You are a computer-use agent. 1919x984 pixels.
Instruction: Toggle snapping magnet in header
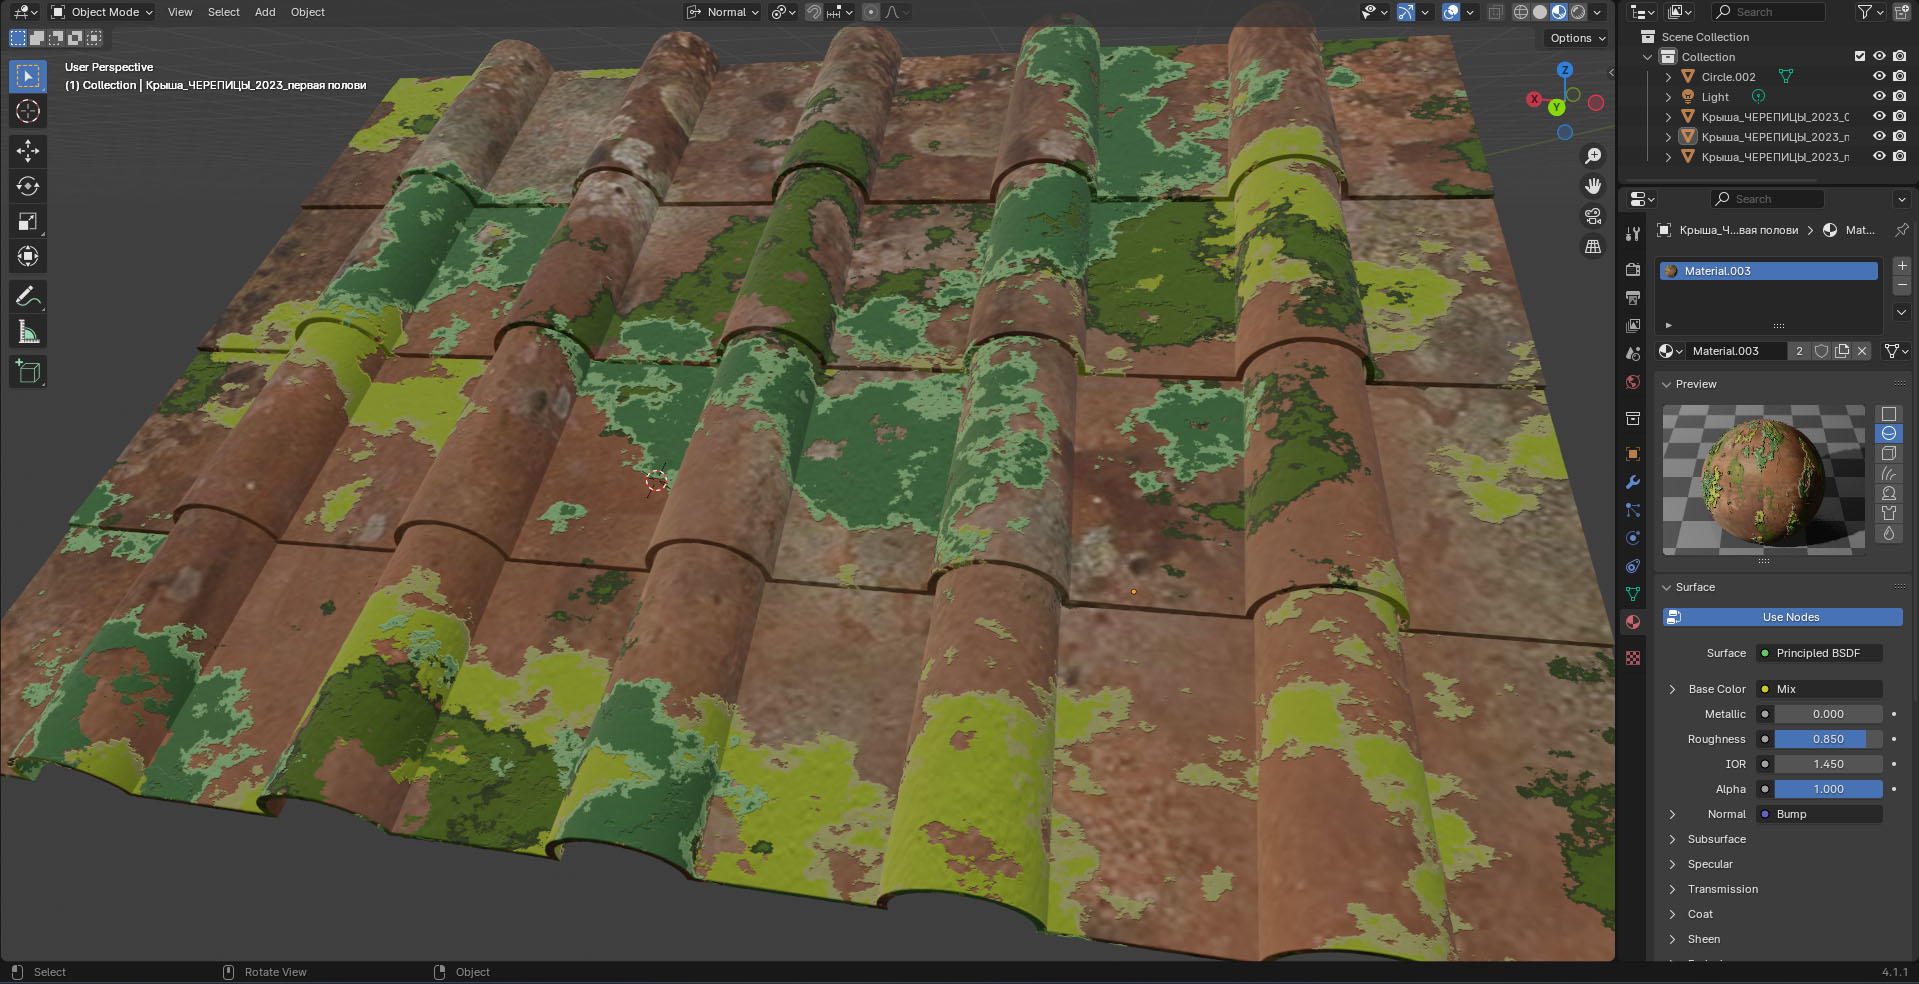814,12
